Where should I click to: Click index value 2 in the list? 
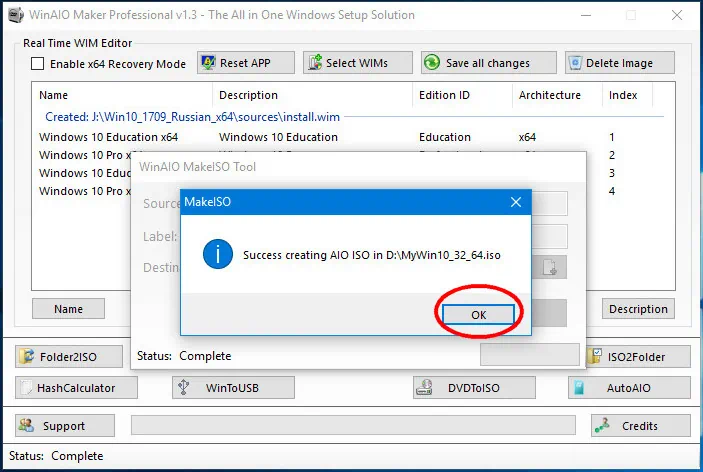(612, 155)
